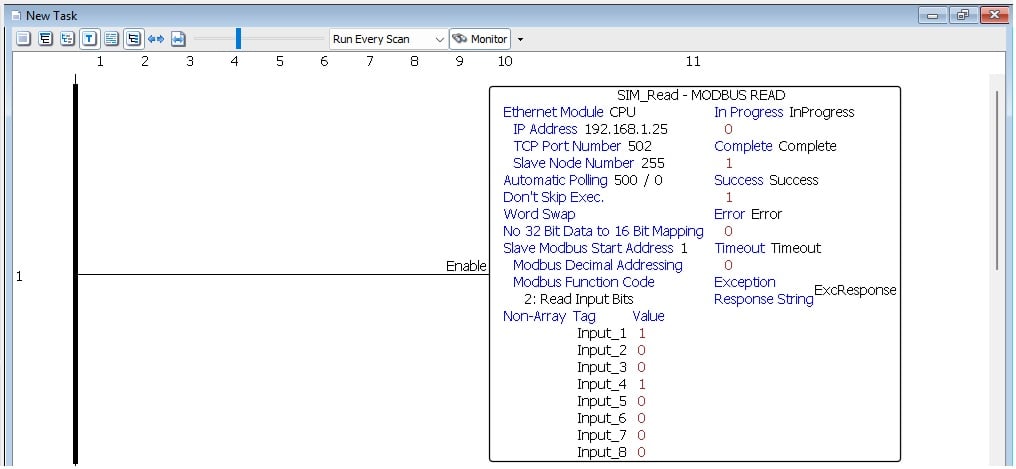Click the vertical scrollbar thumb on right
1016x469 pixels.
click(x=997, y=179)
